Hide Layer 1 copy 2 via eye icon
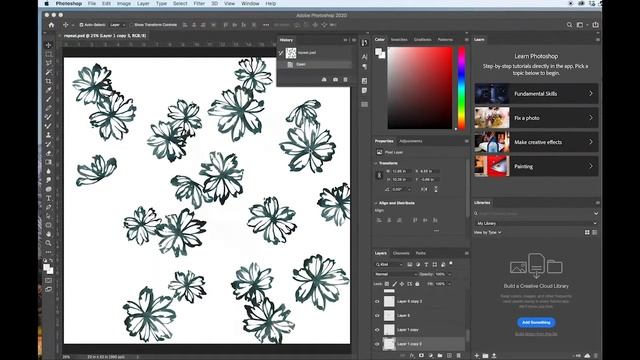The height and width of the screenshot is (360, 640). pos(377,344)
